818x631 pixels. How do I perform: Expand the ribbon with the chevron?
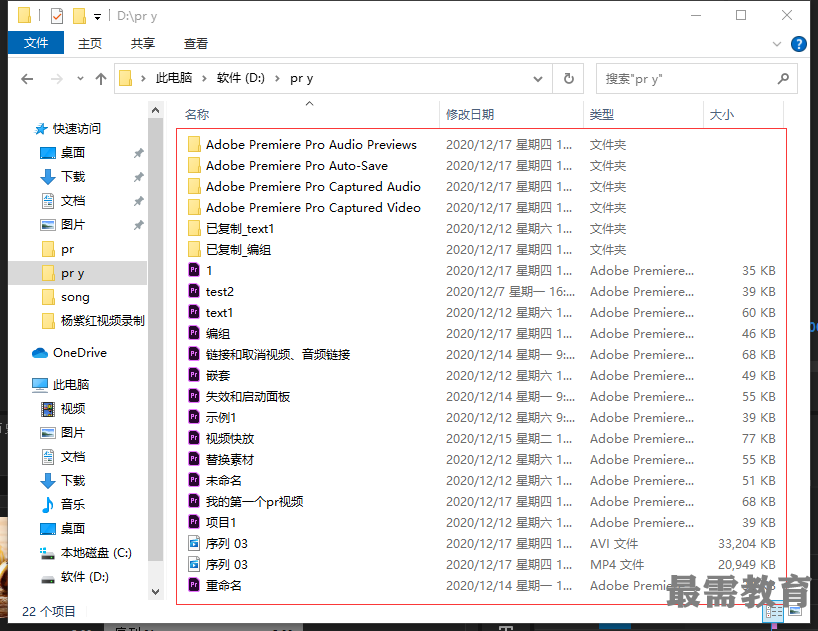[777, 44]
